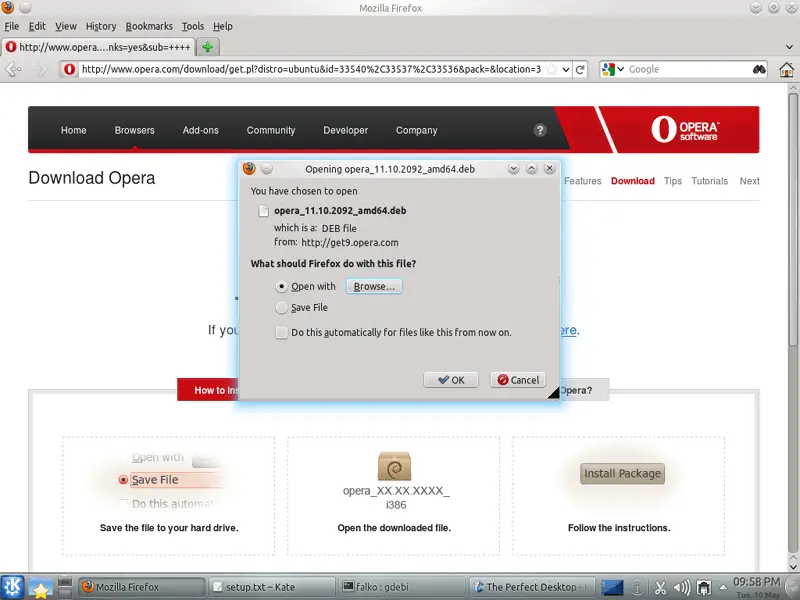Select the opera.com browser tab

coord(98,47)
